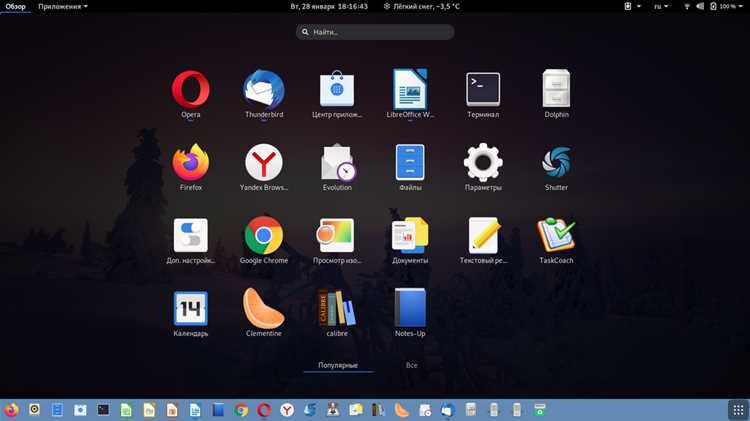Switch to the Все tab
Image resolution: width=750 pixels, height=421 pixels.
[411, 365]
